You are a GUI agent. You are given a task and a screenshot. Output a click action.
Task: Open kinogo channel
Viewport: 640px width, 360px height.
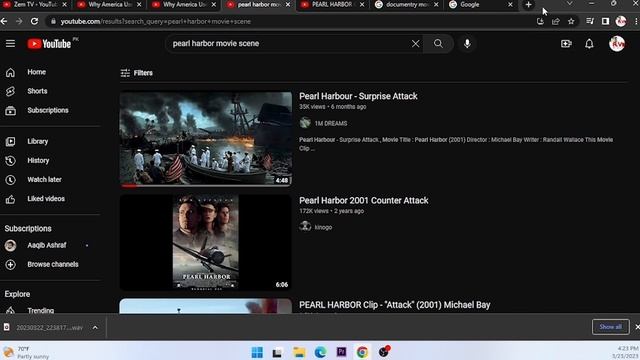point(323,227)
